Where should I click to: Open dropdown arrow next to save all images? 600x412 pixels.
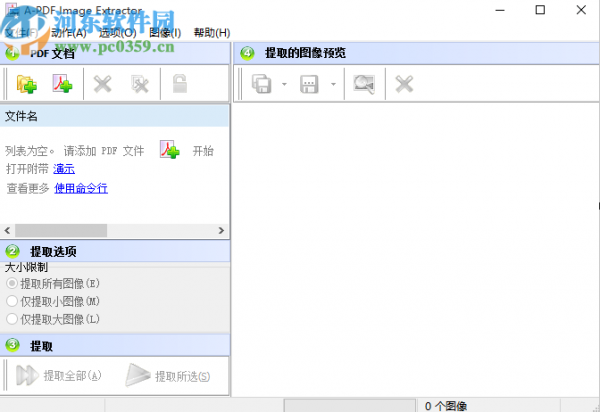click(284, 84)
